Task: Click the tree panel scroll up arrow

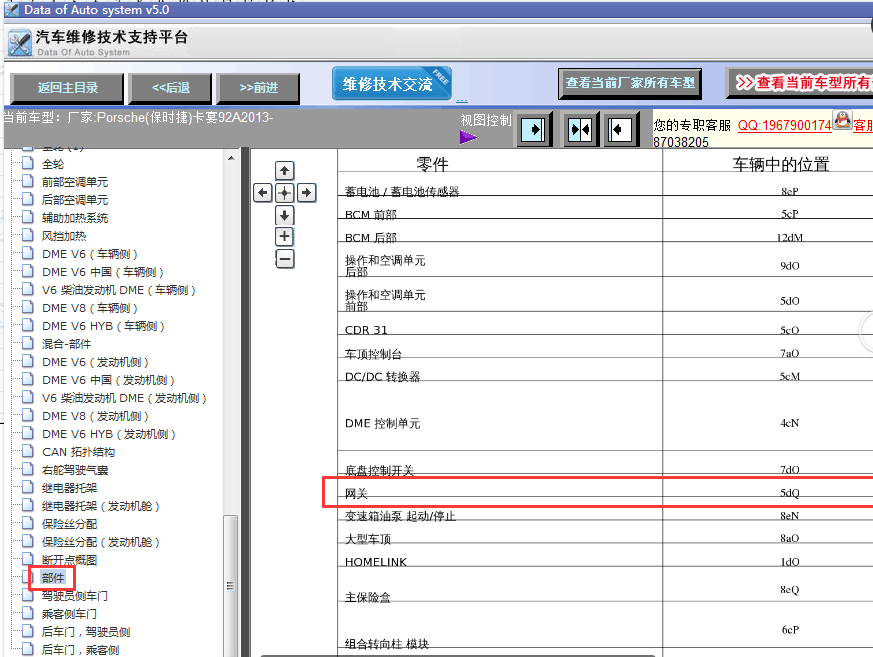Action: [x=231, y=159]
